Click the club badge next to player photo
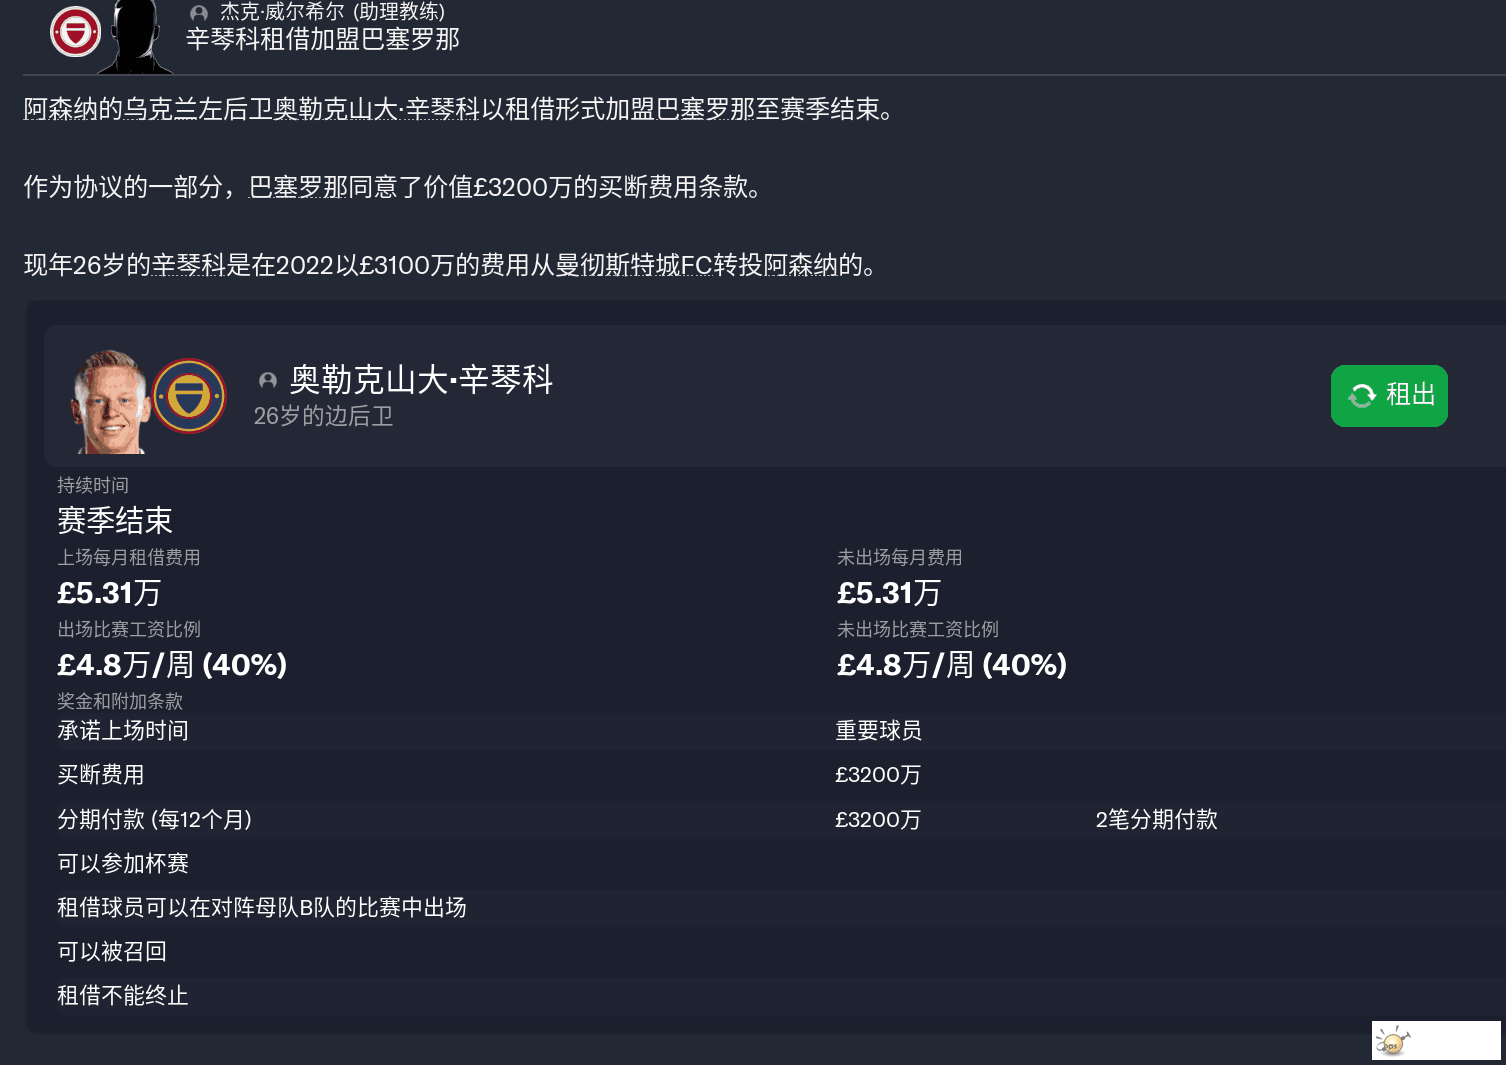The image size is (1506, 1065). pos(189,396)
